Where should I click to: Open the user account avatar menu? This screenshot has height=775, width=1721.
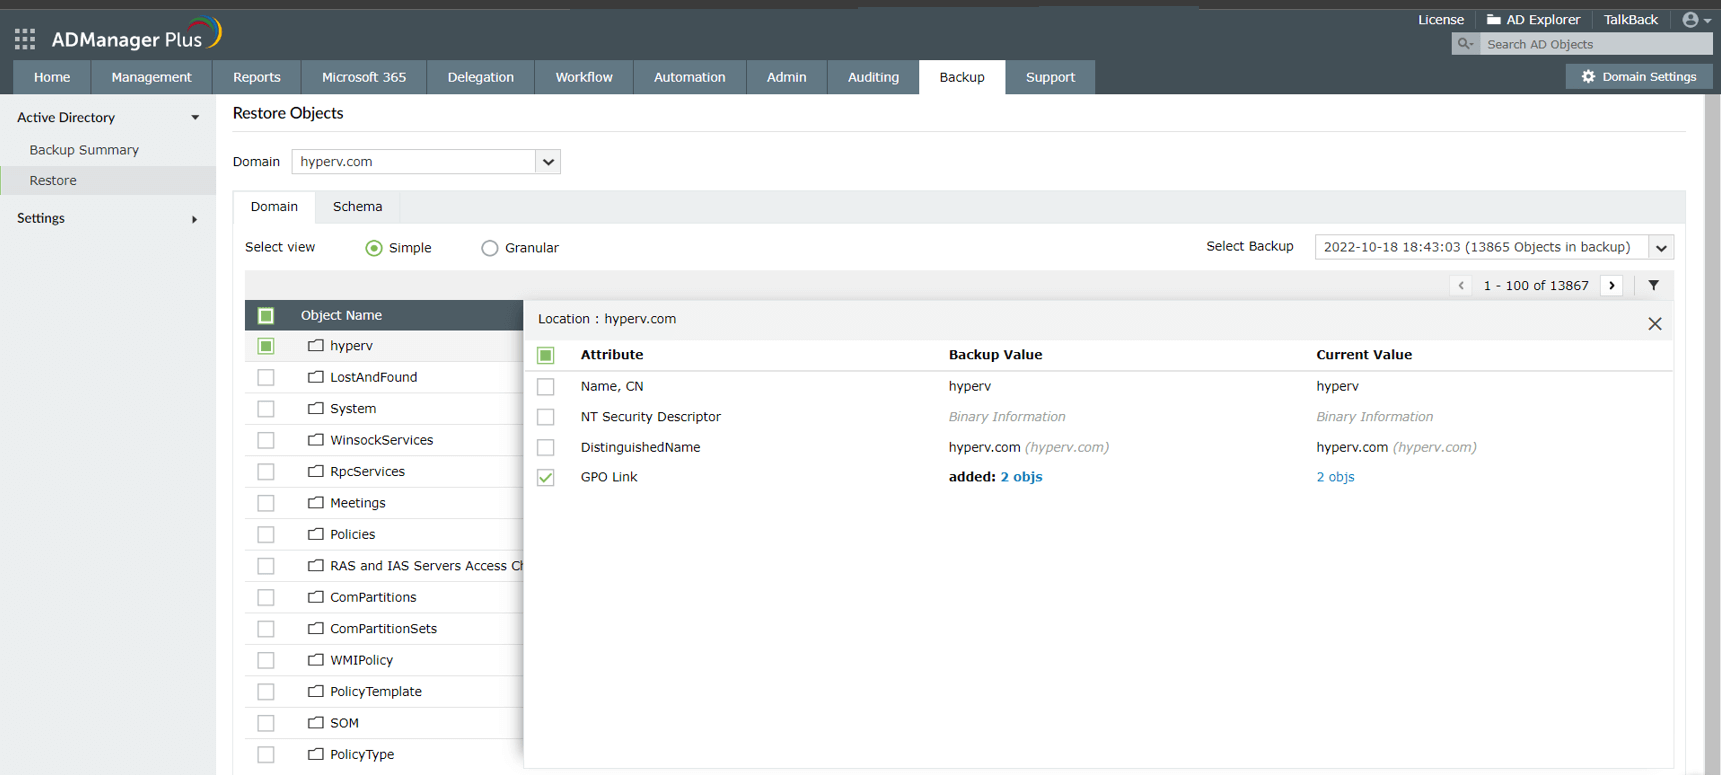tap(1696, 20)
